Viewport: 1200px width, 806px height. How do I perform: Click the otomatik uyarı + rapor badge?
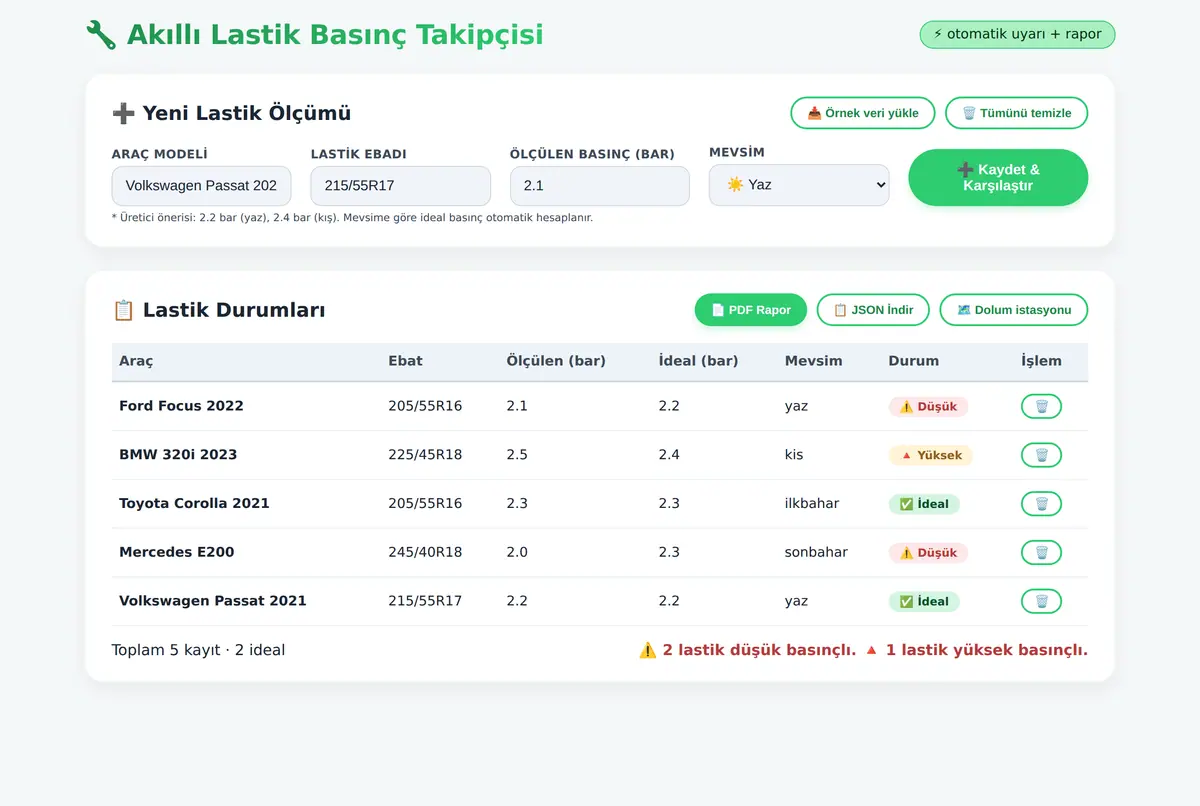[x=1017, y=34]
